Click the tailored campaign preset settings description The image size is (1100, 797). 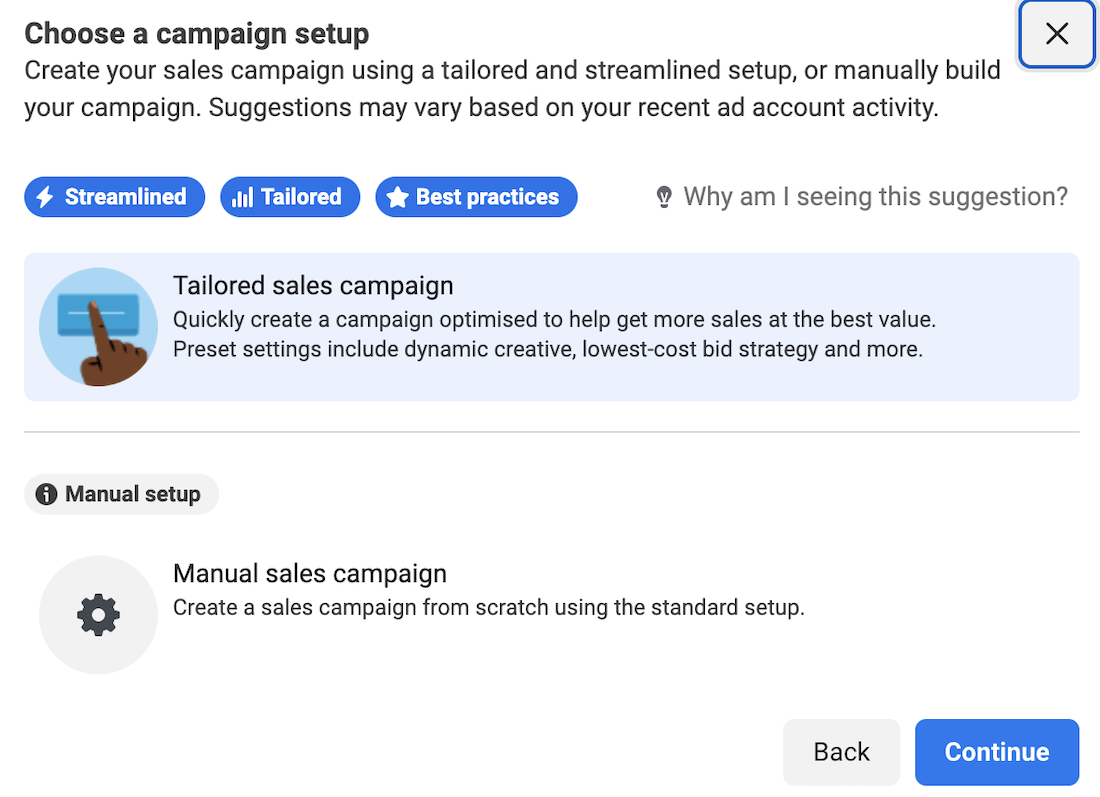click(x=547, y=350)
